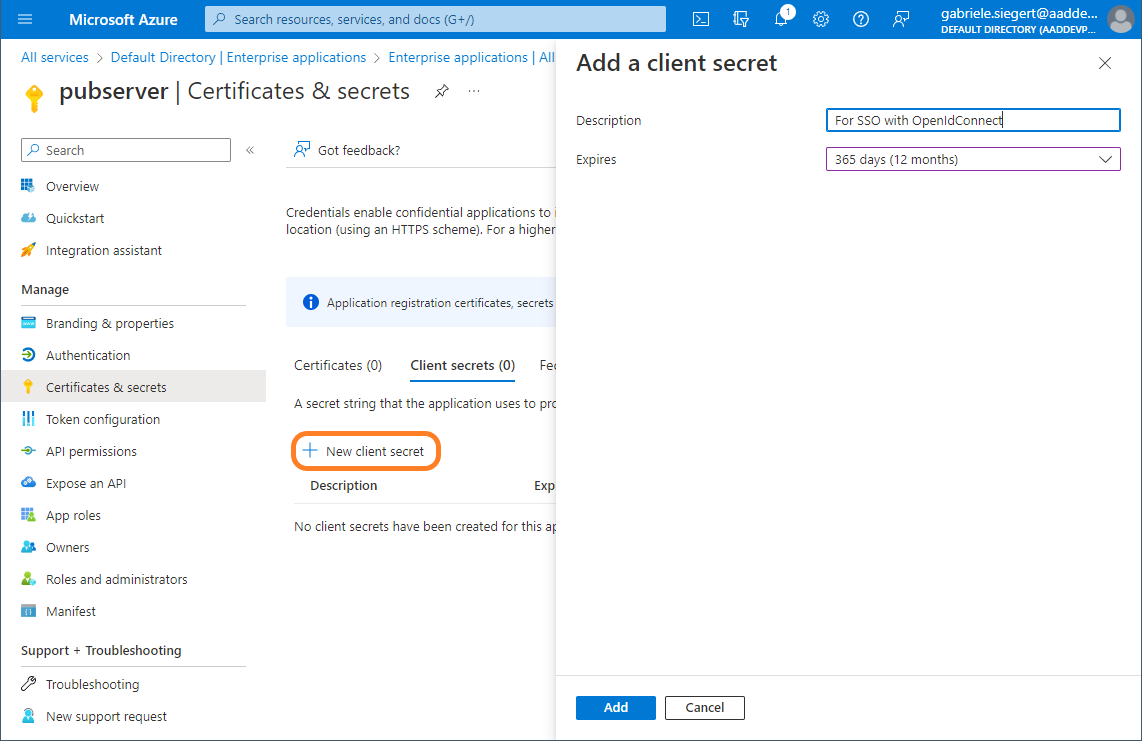Click the feedback icon in top bar
The width and height of the screenshot is (1142, 741).
(901, 19)
